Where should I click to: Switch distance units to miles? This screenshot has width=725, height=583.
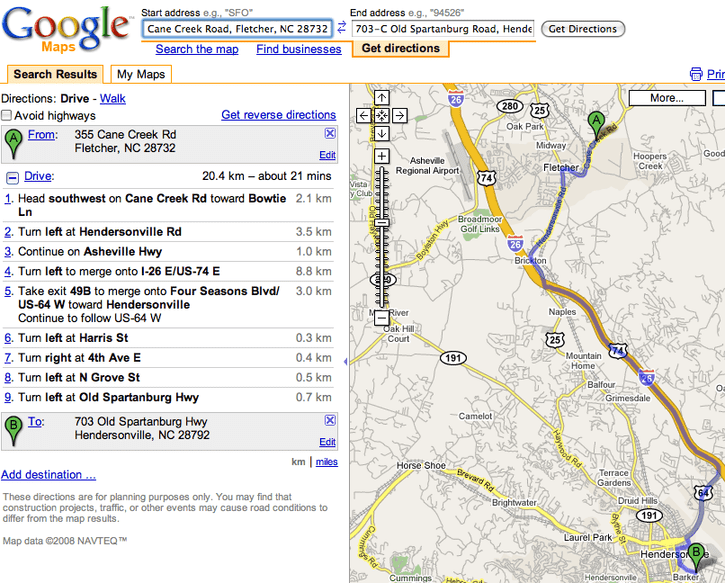click(326, 462)
